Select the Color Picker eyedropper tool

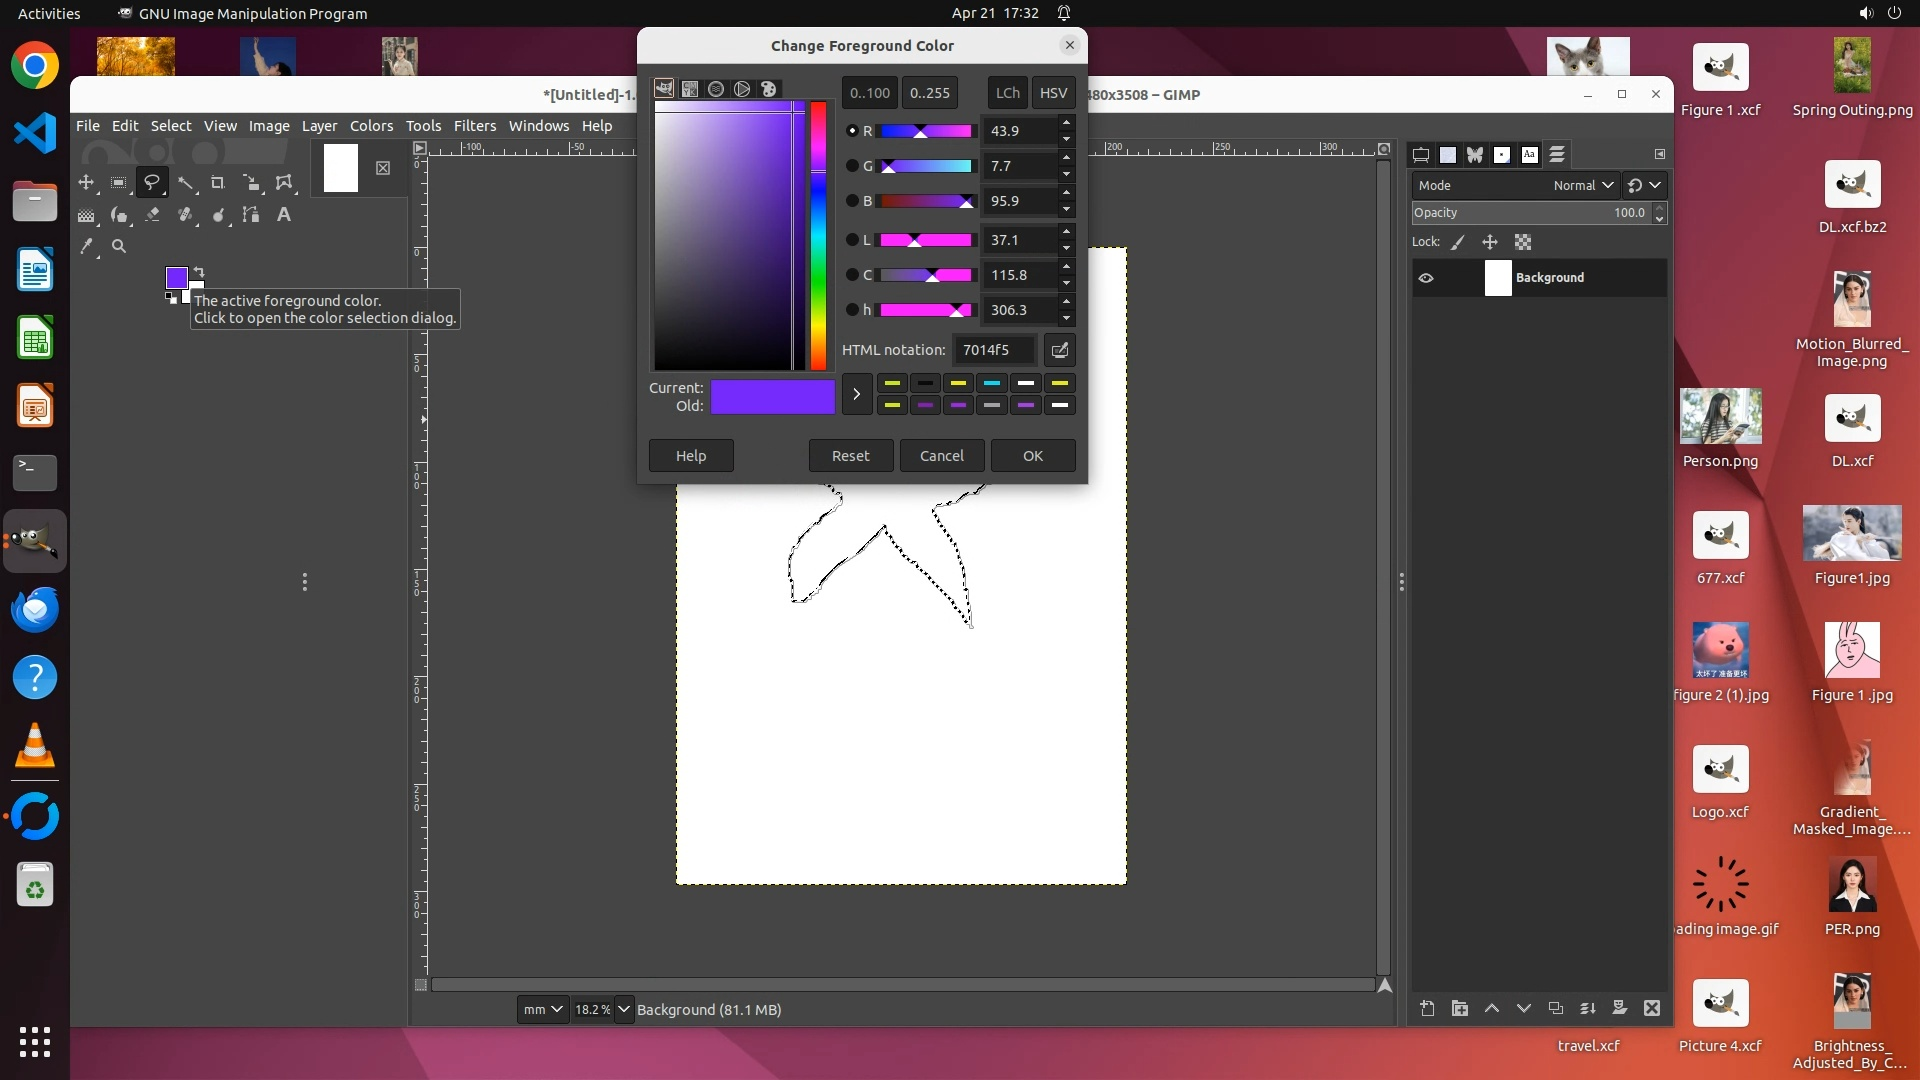point(87,246)
